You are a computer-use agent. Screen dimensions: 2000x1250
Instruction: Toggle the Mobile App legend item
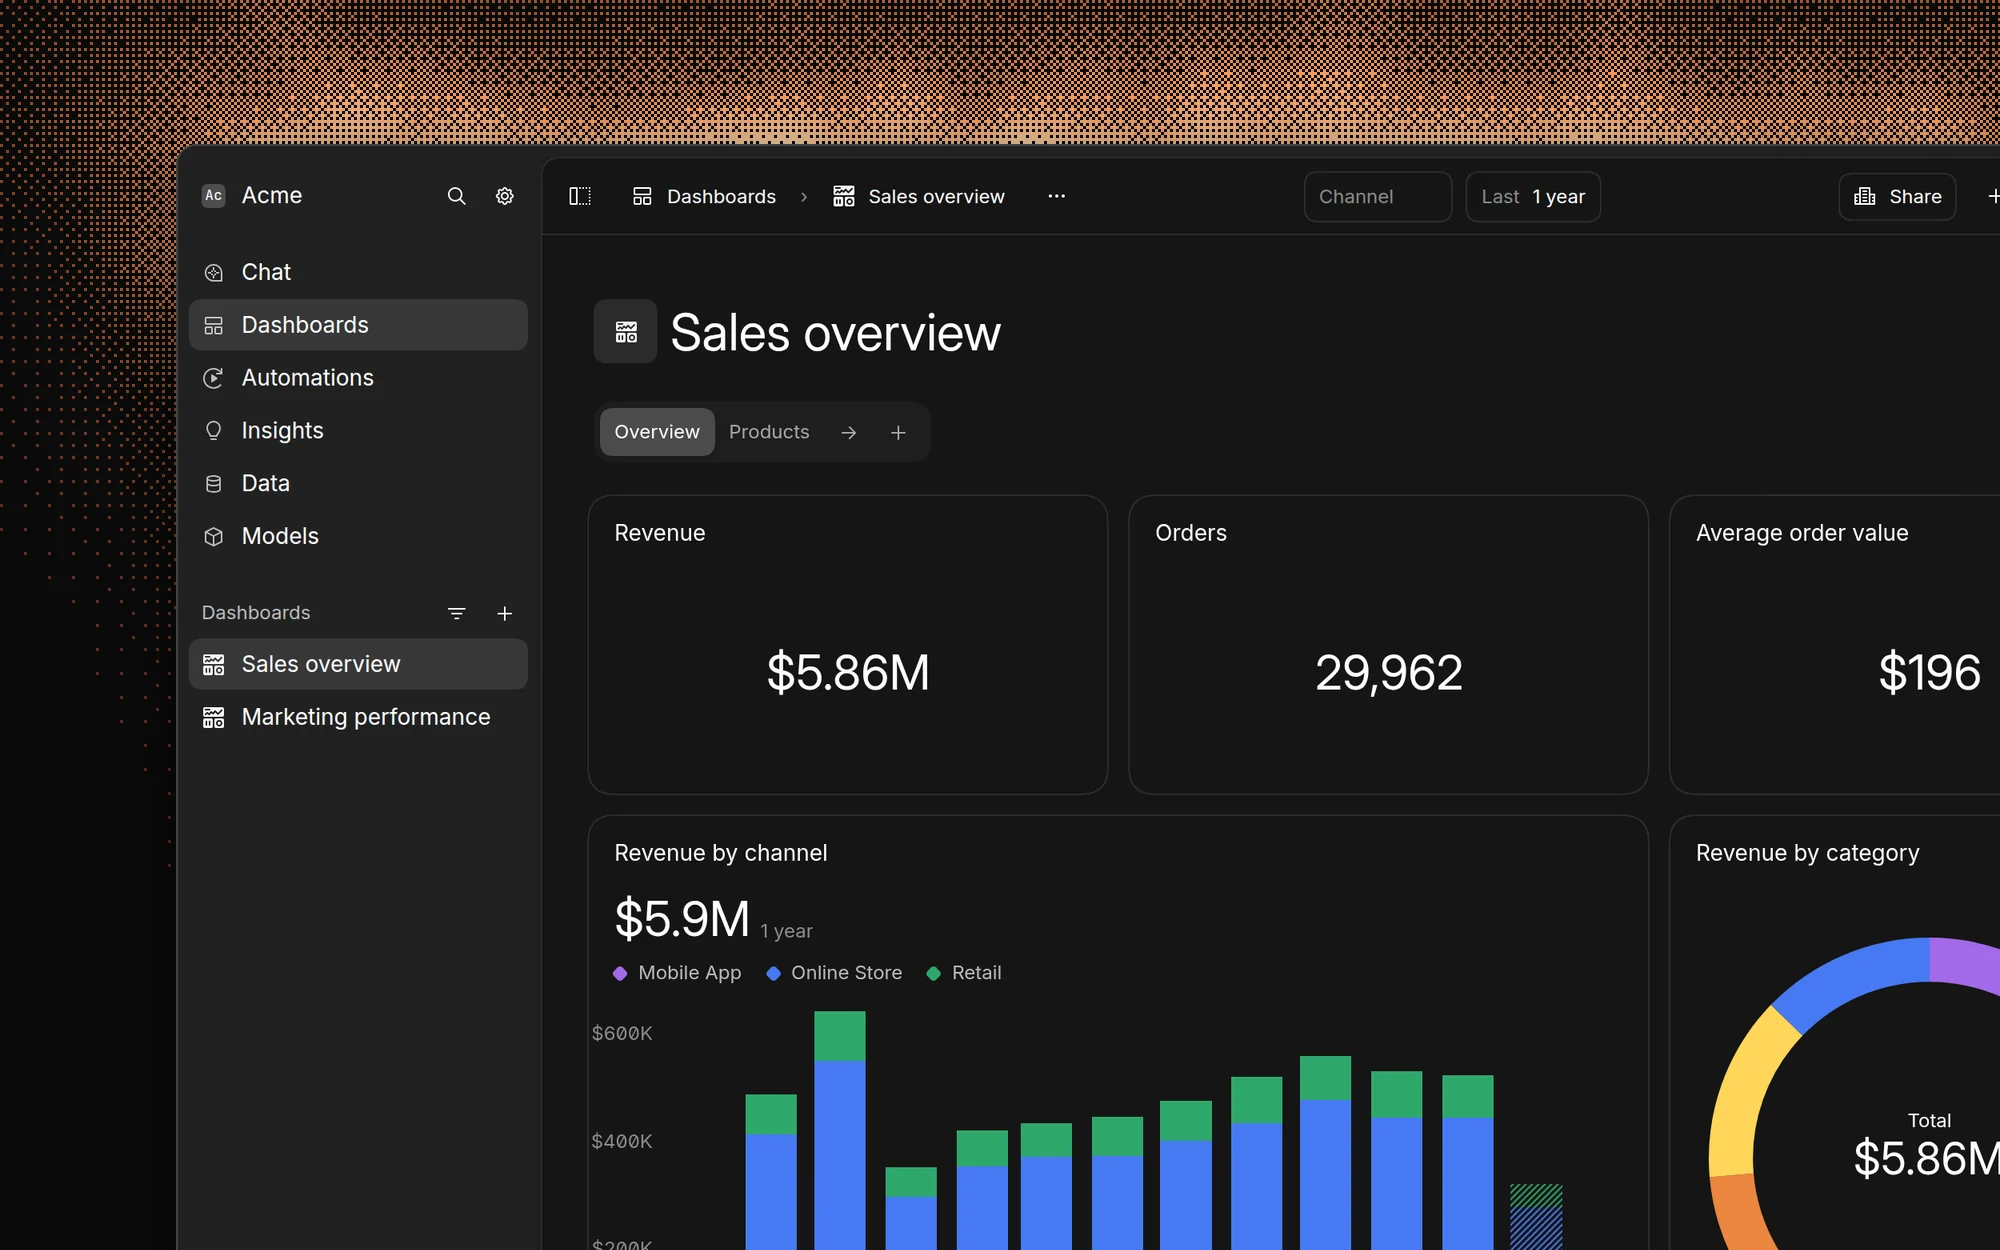click(678, 973)
